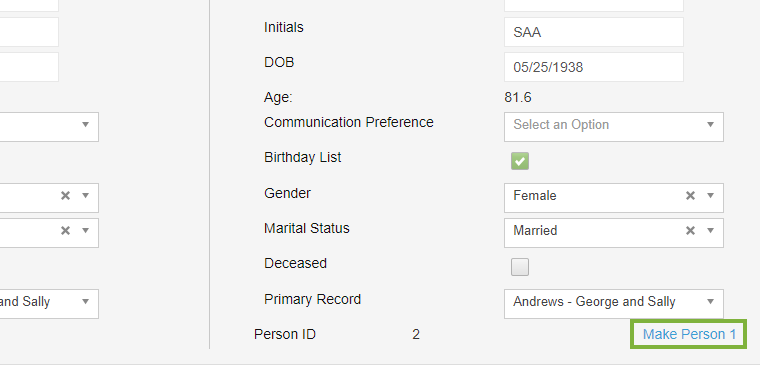Viewport: 760px width, 369px height.
Task: Expand the Gender dropdown arrow
Action: click(711, 196)
